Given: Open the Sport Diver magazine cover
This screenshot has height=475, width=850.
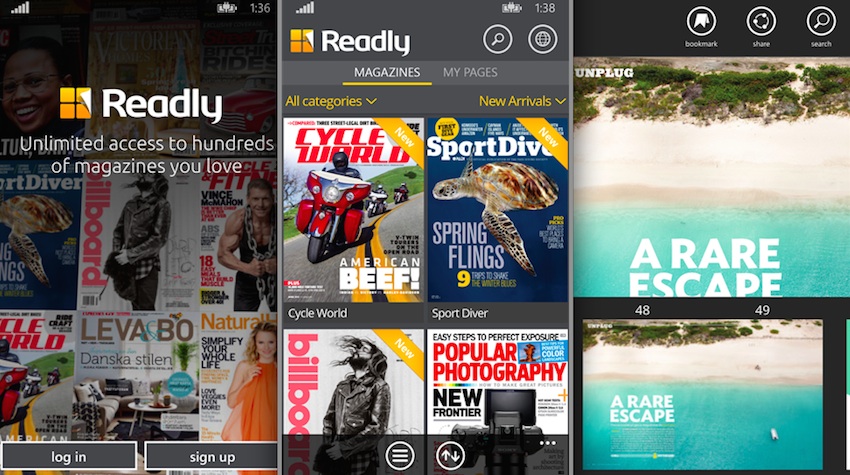Looking at the screenshot, I should [x=497, y=208].
